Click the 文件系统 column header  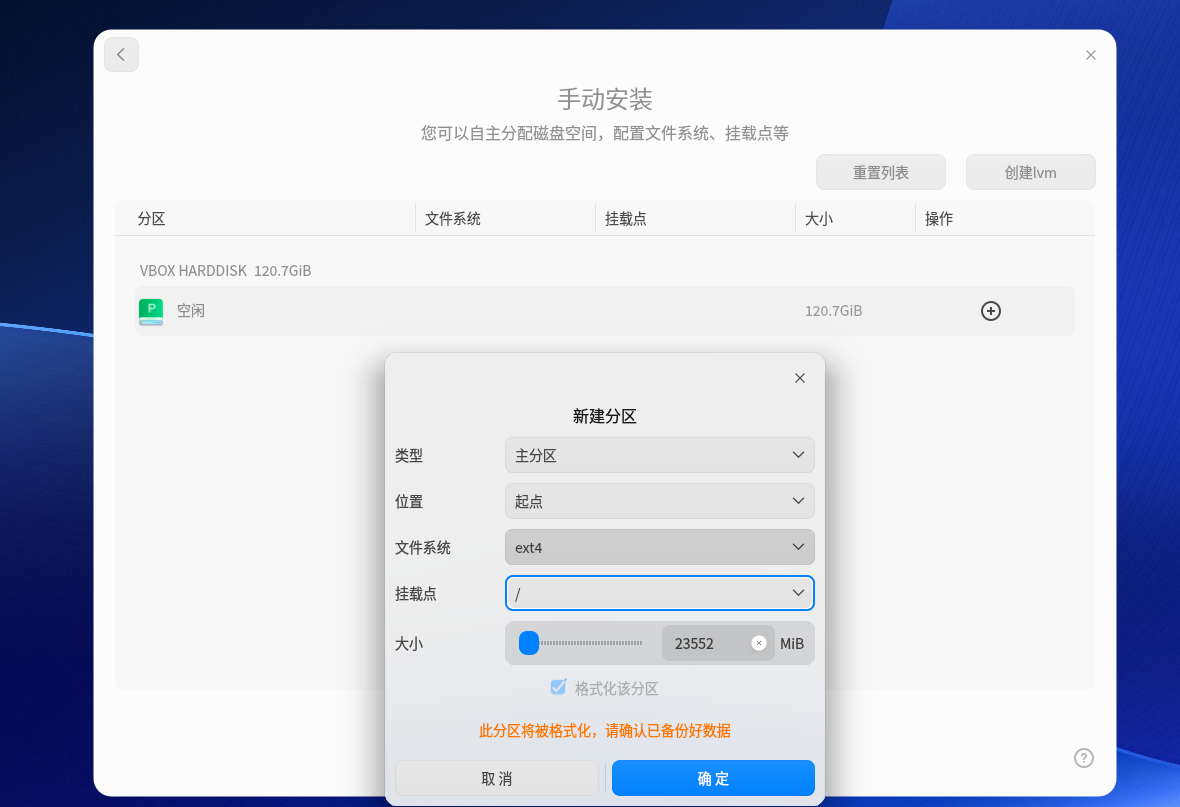click(452, 219)
